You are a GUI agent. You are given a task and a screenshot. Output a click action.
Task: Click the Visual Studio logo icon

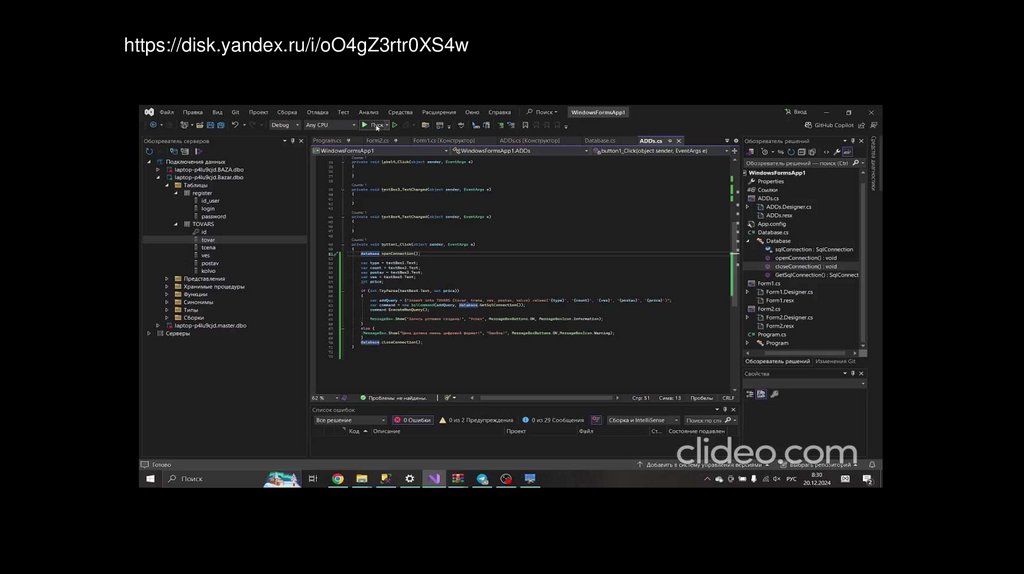click(149, 112)
